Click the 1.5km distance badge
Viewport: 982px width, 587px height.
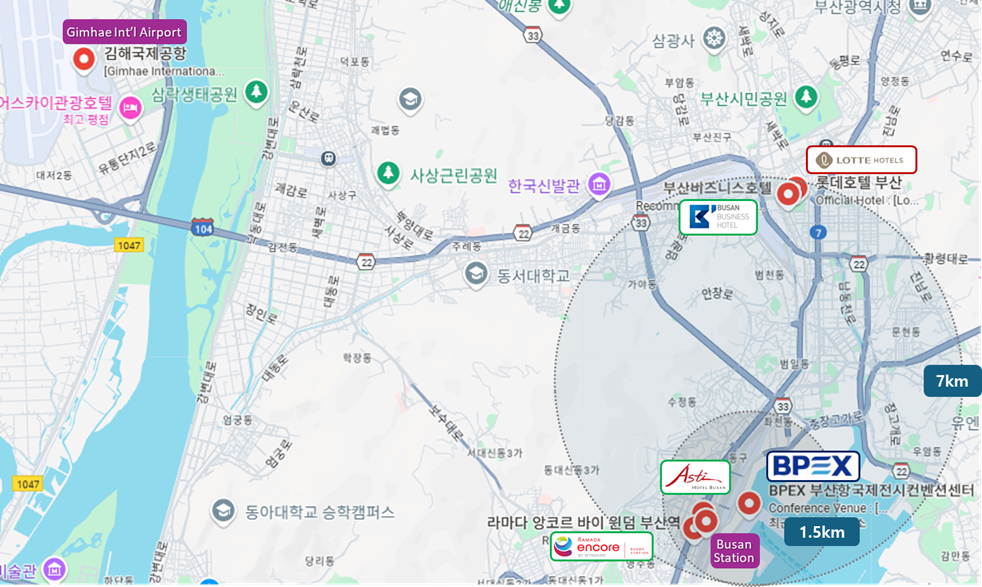[x=822, y=532]
